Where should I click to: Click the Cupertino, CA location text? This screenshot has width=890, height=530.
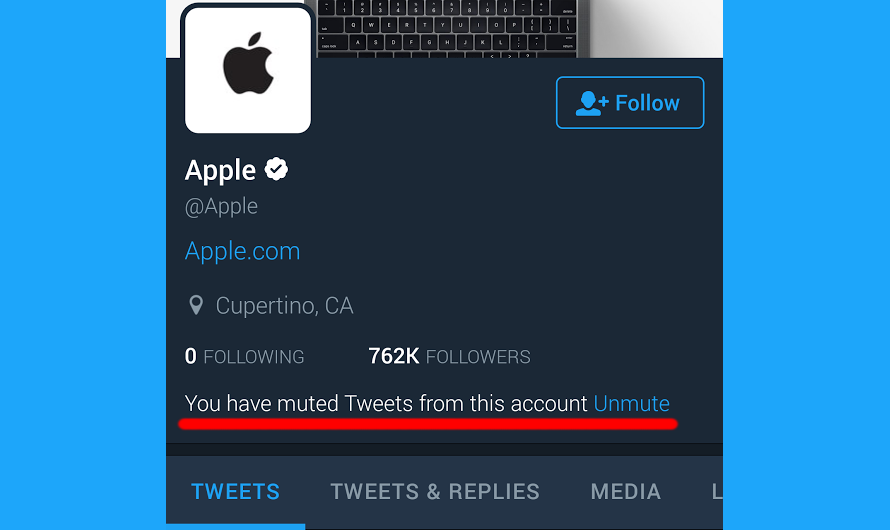pyautogui.click(x=284, y=306)
